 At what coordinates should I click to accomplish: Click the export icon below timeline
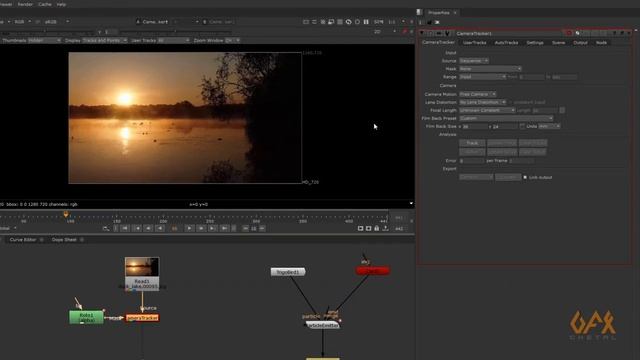pos(385,229)
